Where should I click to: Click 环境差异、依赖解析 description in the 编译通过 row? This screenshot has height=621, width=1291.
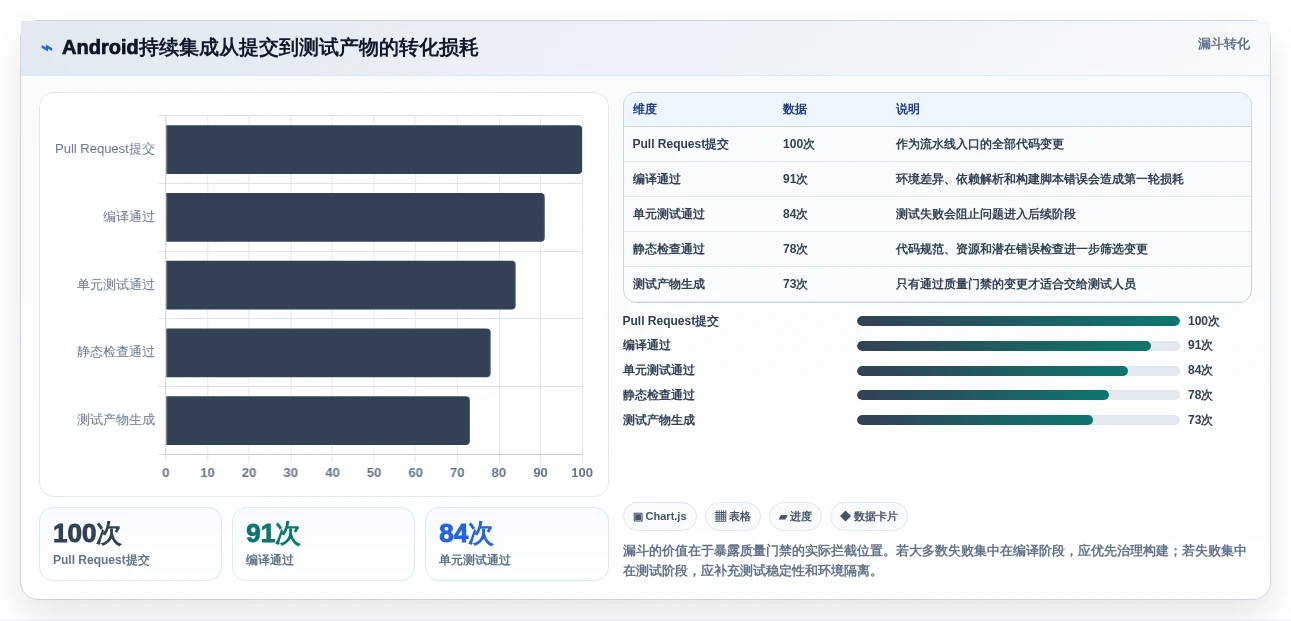(x=1040, y=179)
